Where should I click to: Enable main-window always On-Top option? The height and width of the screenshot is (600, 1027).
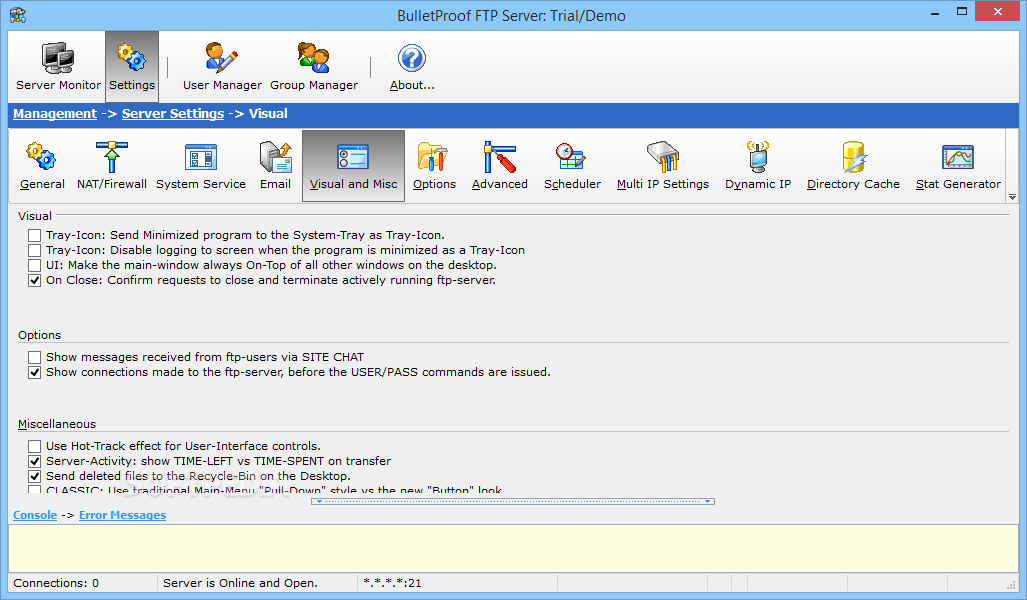35,265
